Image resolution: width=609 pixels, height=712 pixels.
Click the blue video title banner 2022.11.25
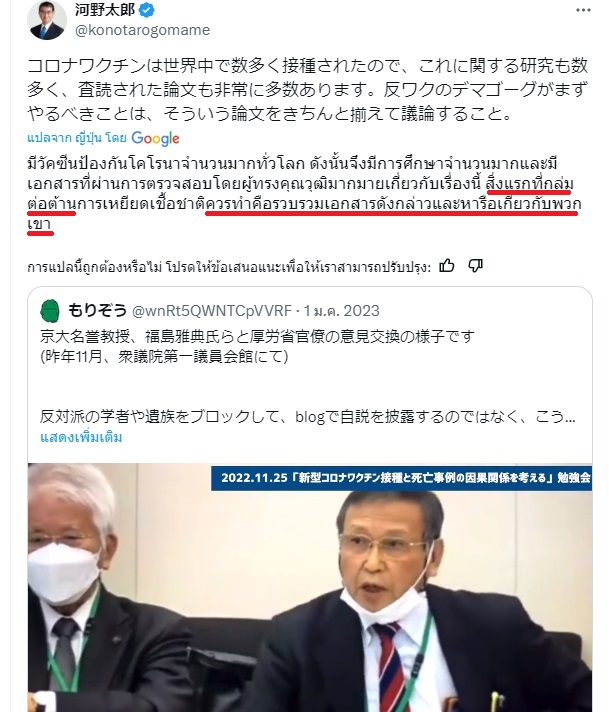[x=401, y=478]
